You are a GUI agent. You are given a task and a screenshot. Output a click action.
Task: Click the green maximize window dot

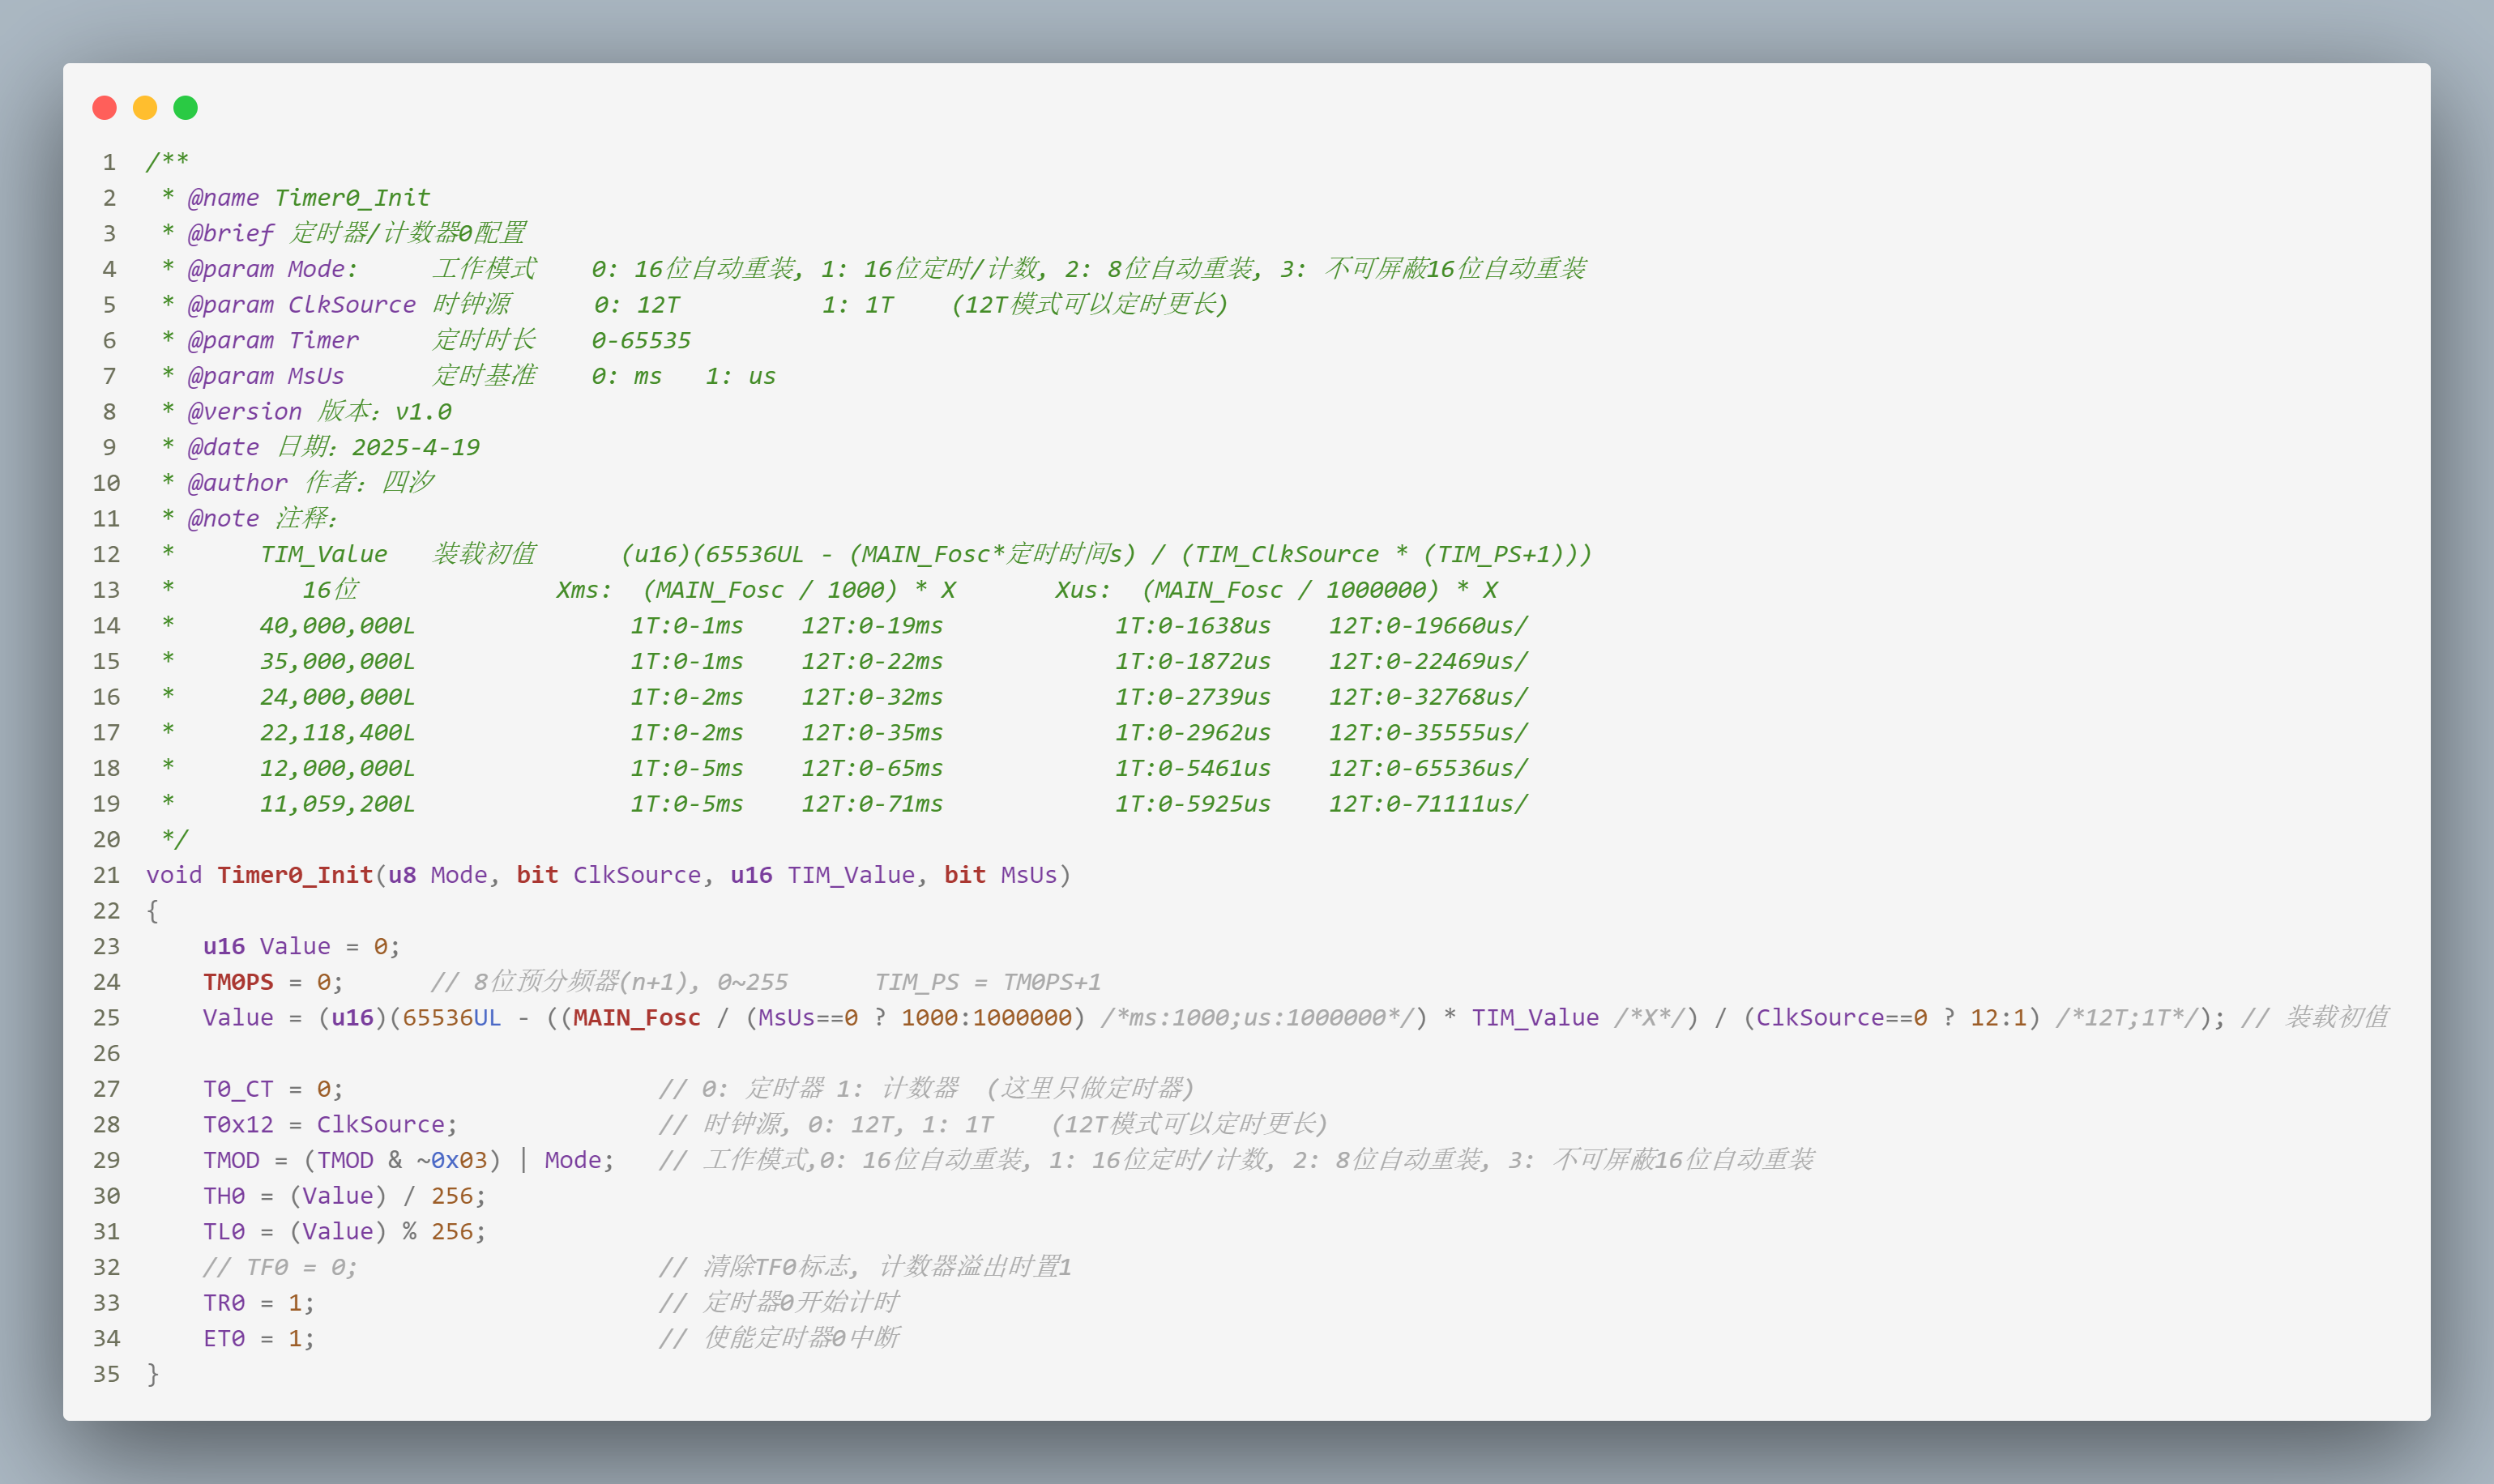pos(186,107)
